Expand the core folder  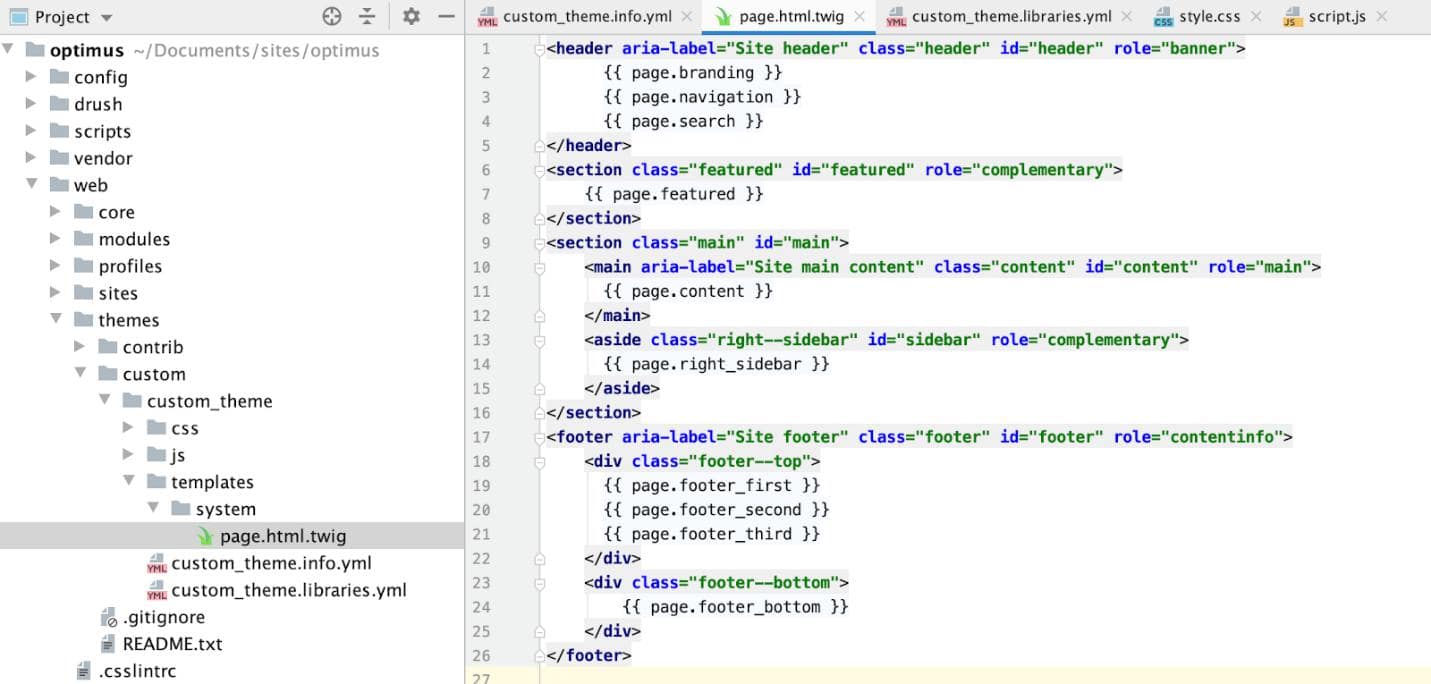55,211
